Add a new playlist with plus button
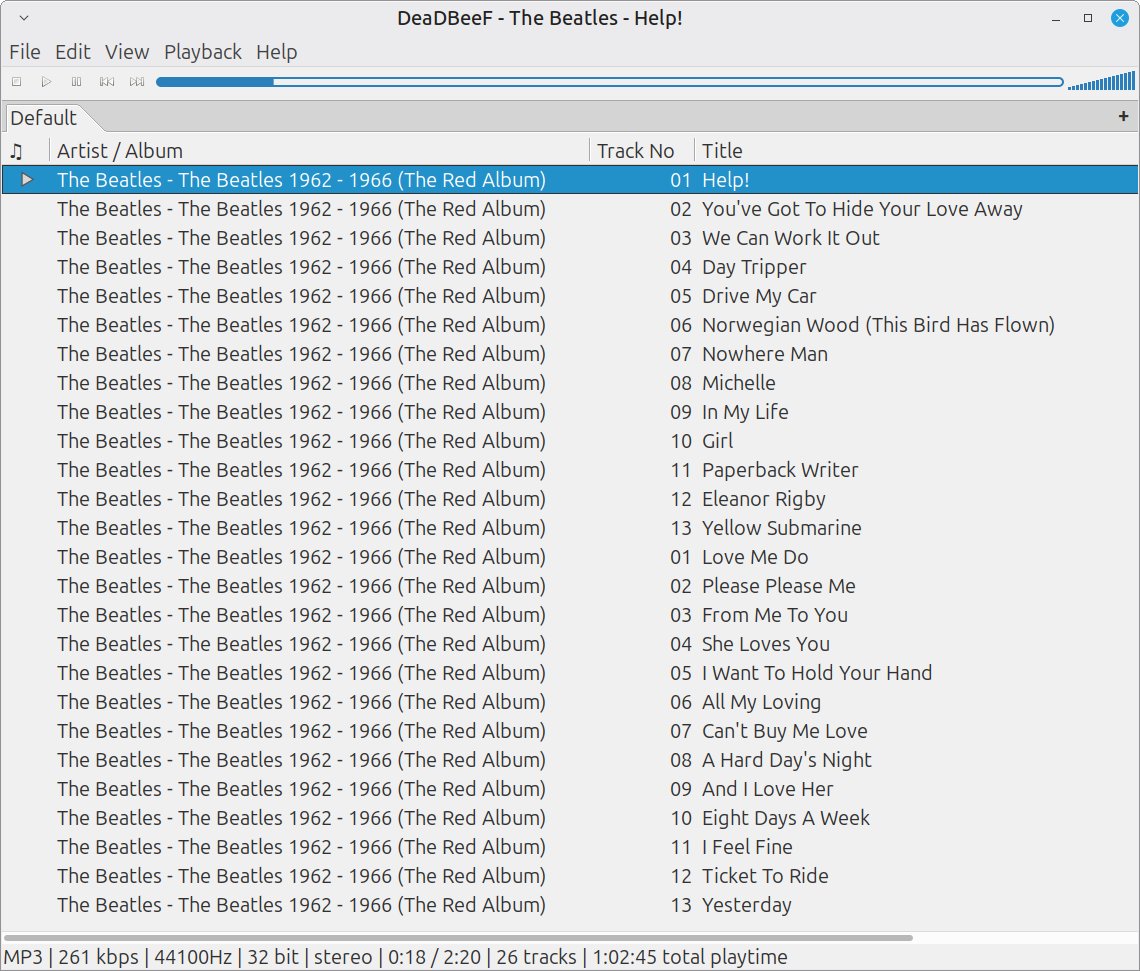The height and width of the screenshot is (971, 1140). pos(1123,116)
